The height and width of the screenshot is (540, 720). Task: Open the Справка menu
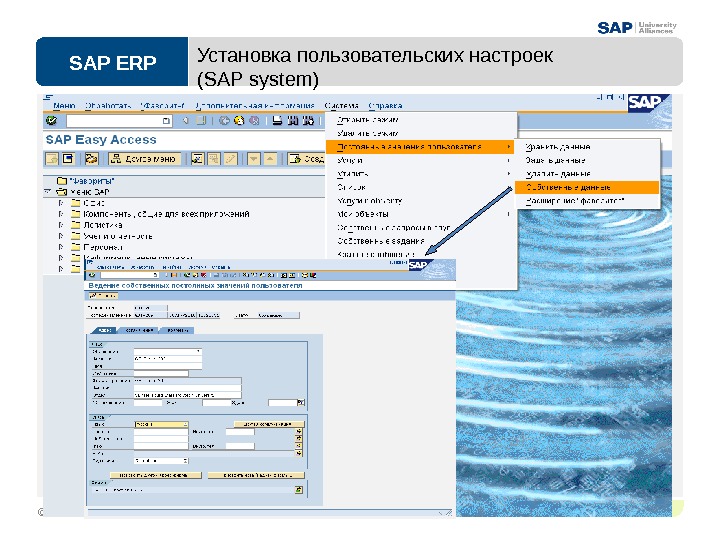point(385,106)
